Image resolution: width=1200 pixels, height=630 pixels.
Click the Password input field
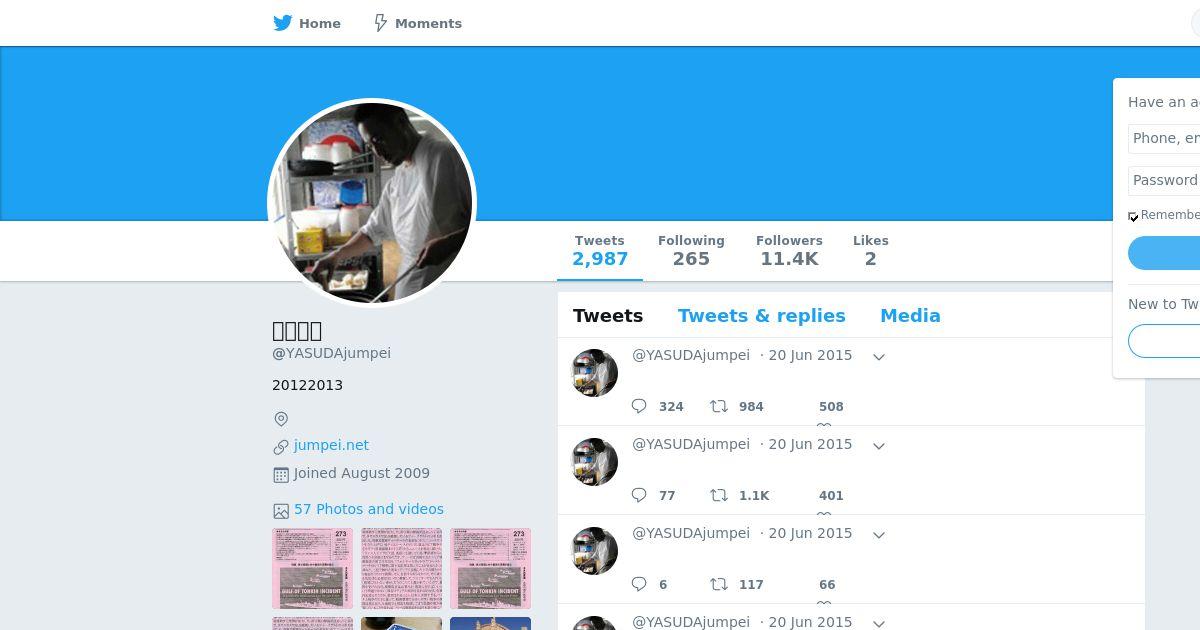coord(1164,180)
